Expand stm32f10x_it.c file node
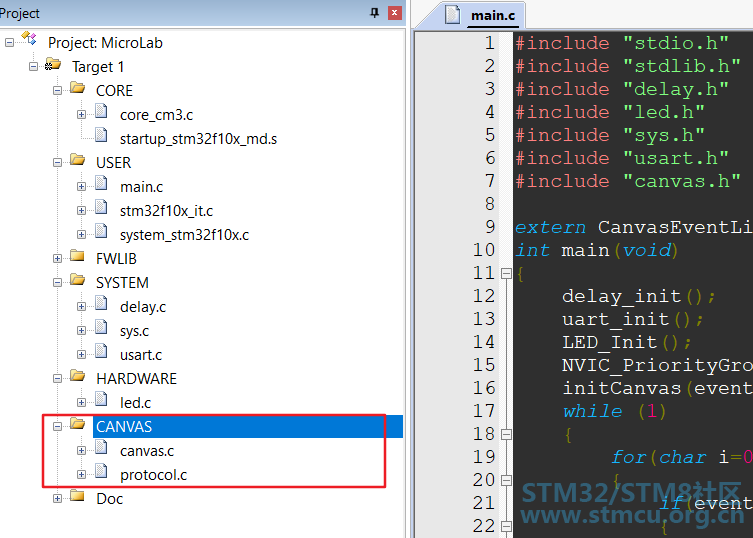Screen dimensions: 753x538 [81, 210]
